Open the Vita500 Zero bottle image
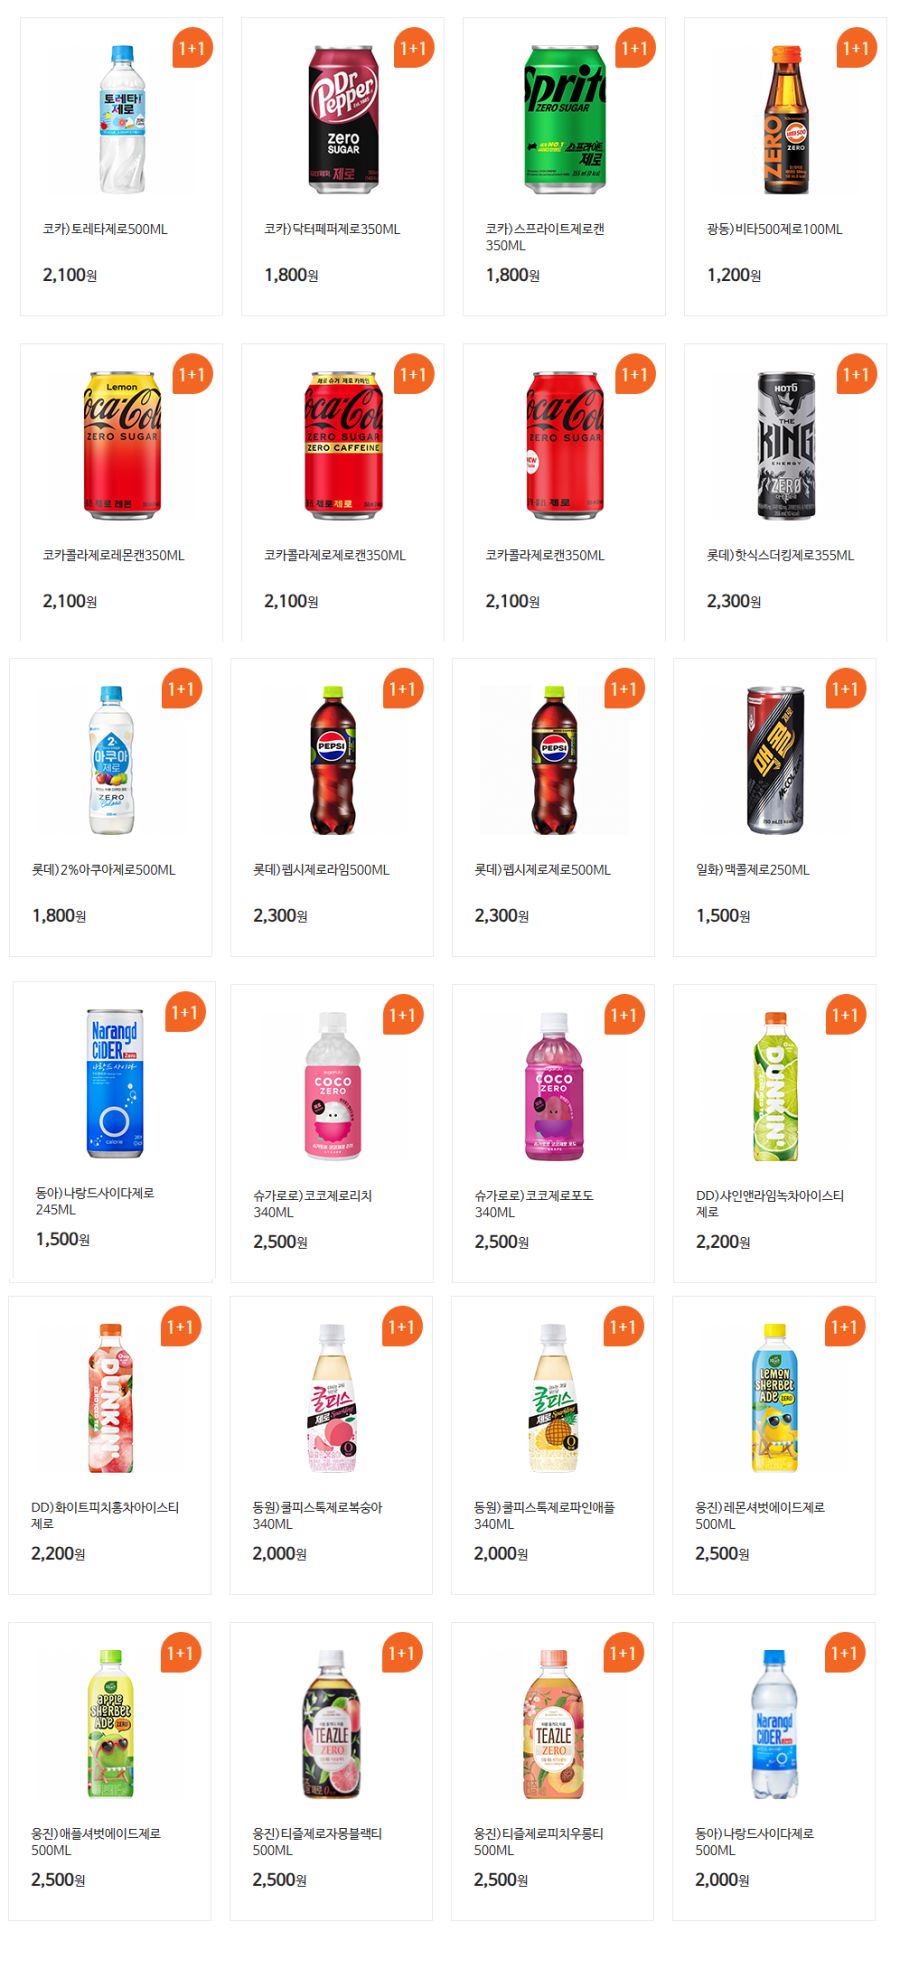 (787, 119)
